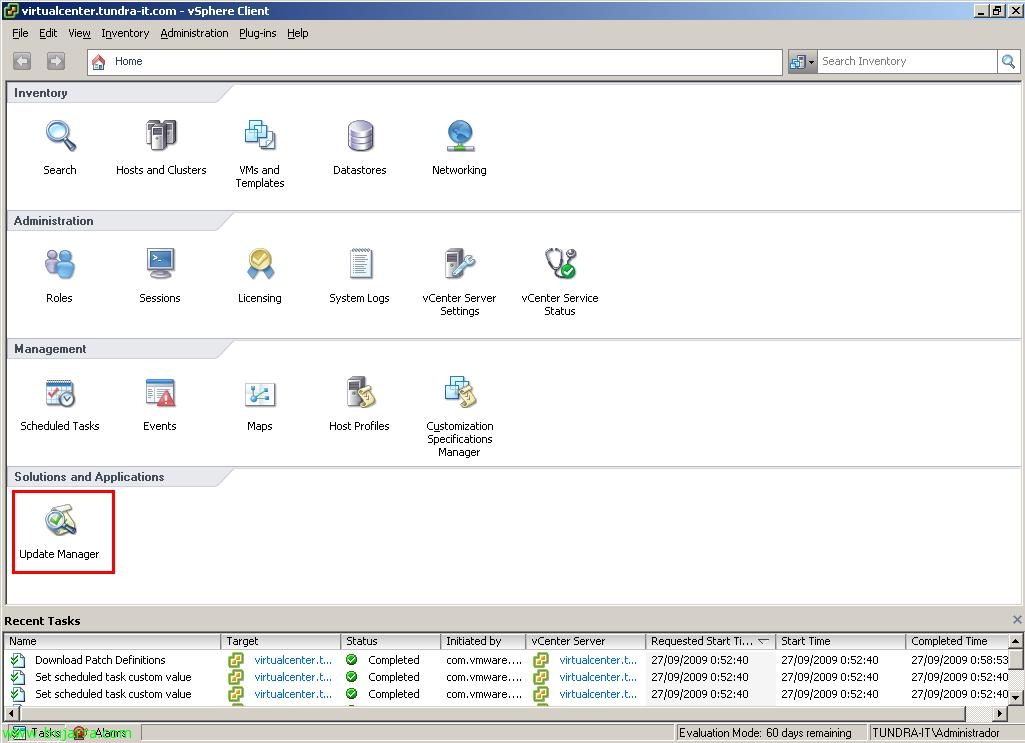The image size is (1025, 743).
Task: Click target link of Download Patch Definitions
Action: pyautogui.click(x=293, y=660)
